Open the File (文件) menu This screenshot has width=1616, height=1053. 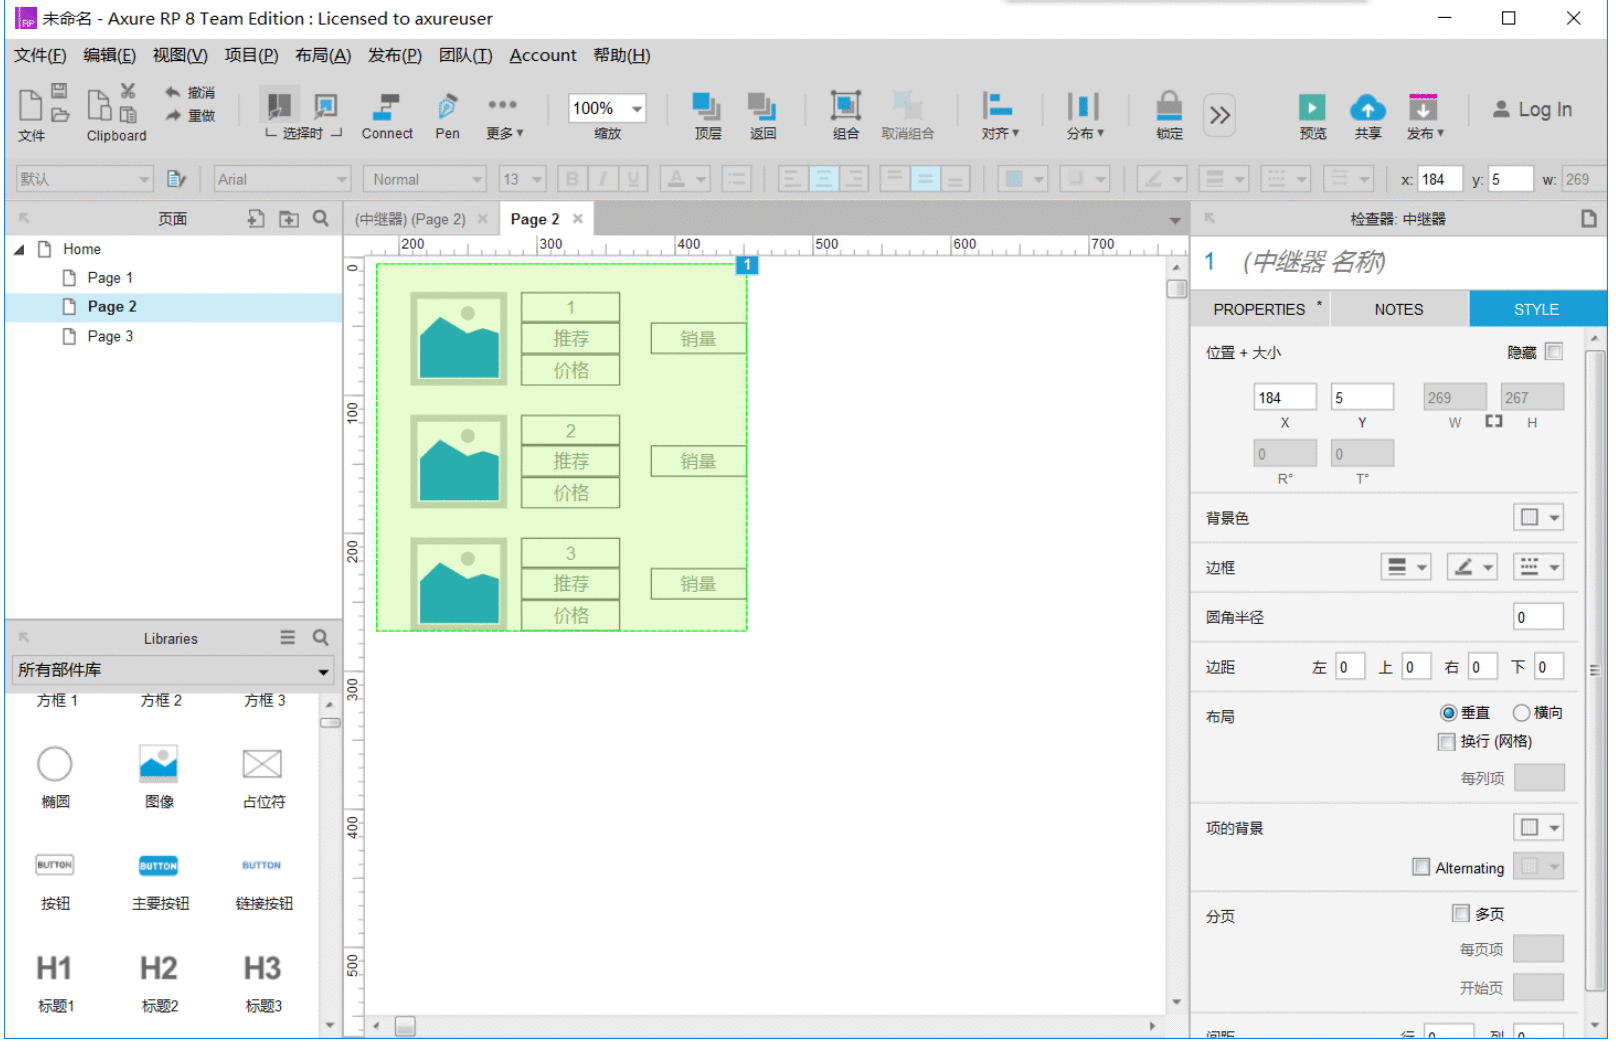click(40, 55)
